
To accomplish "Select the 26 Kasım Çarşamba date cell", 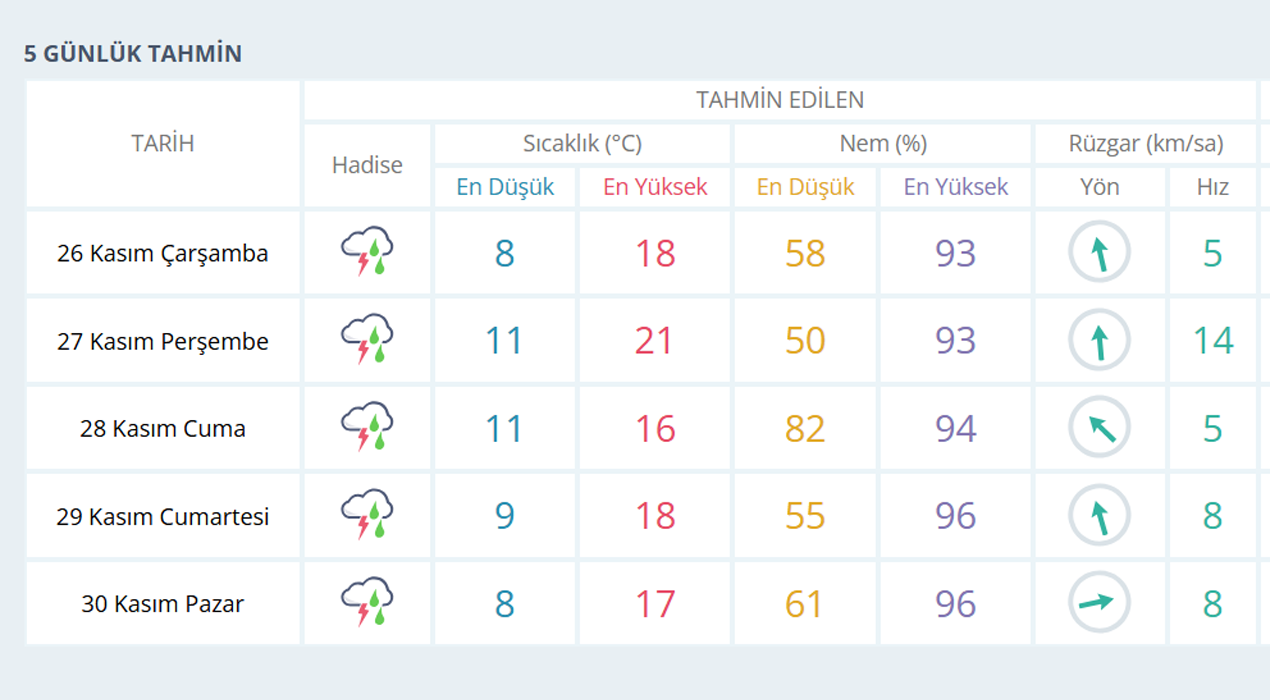I will [163, 254].
